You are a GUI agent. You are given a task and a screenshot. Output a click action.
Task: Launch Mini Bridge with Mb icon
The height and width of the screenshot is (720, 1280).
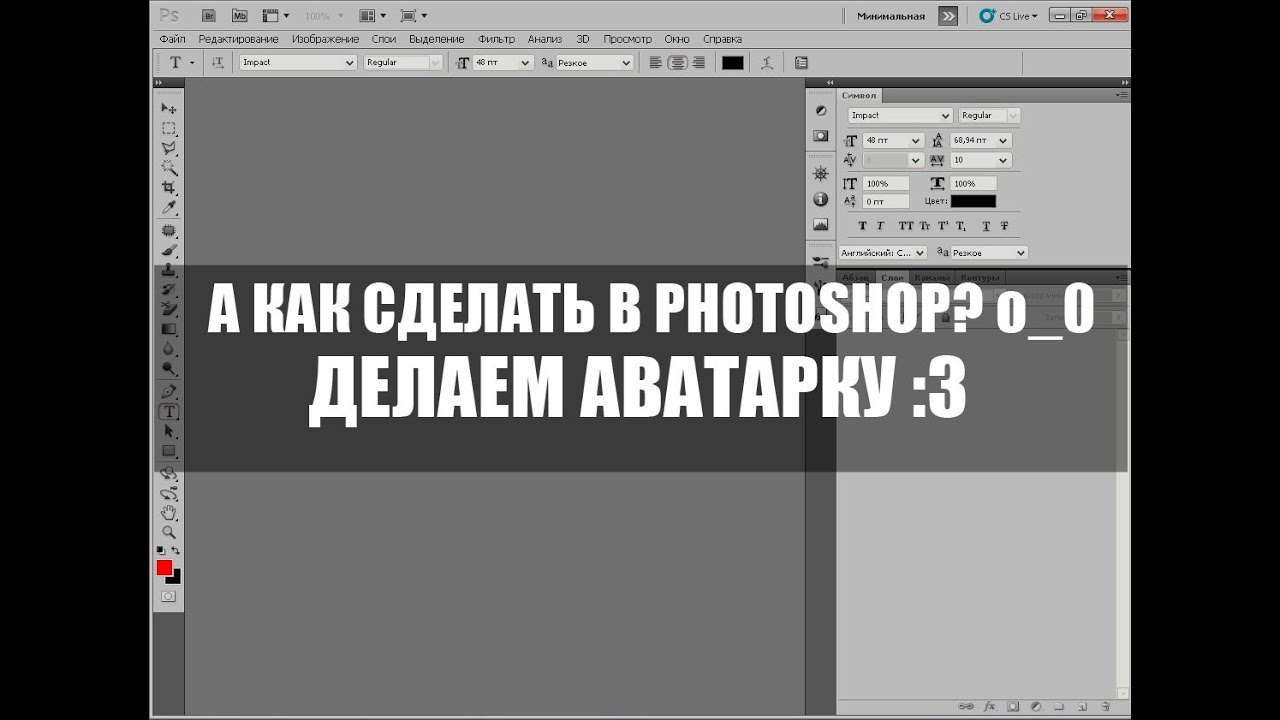(239, 16)
